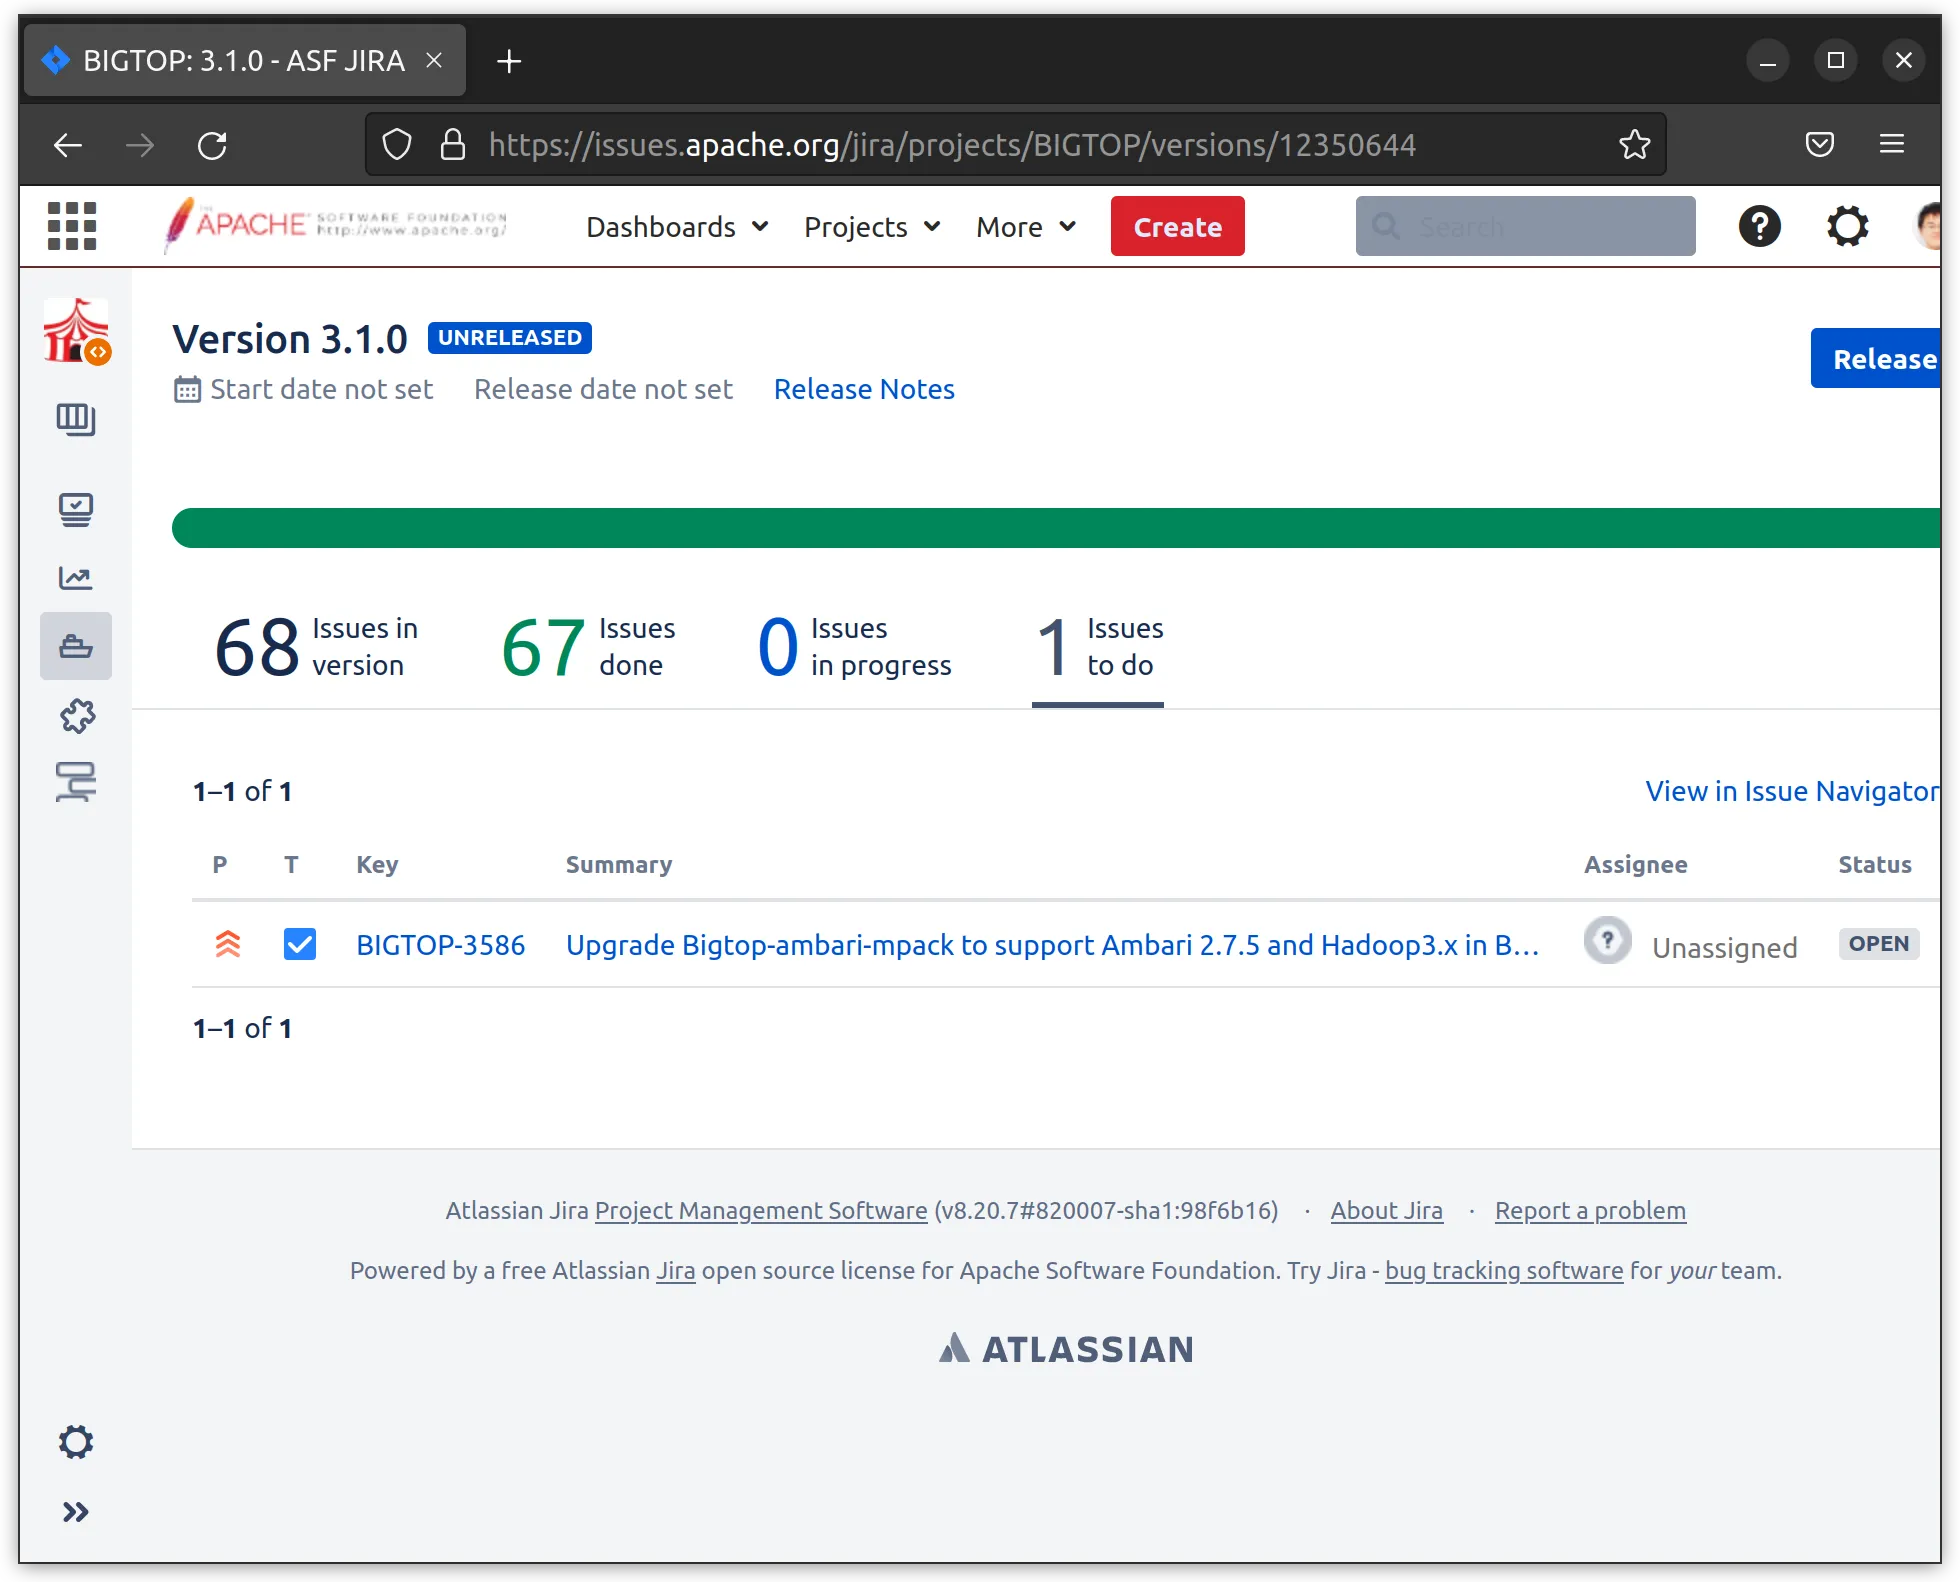Open the Releases ship icon in sidebar
Viewport: 1960px width, 1582px height.
click(x=76, y=647)
